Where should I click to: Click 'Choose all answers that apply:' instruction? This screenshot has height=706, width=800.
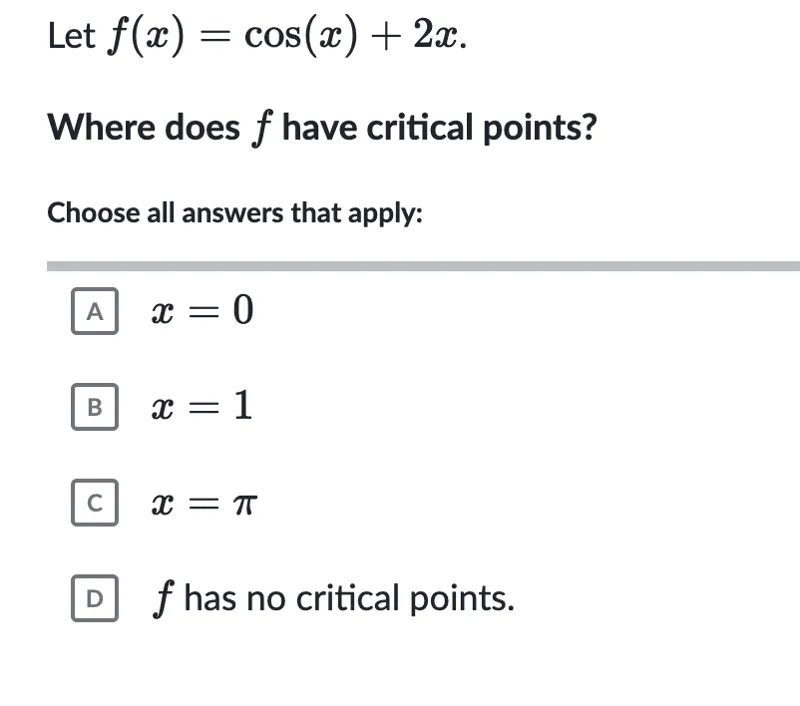pyautogui.click(x=235, y=213)
